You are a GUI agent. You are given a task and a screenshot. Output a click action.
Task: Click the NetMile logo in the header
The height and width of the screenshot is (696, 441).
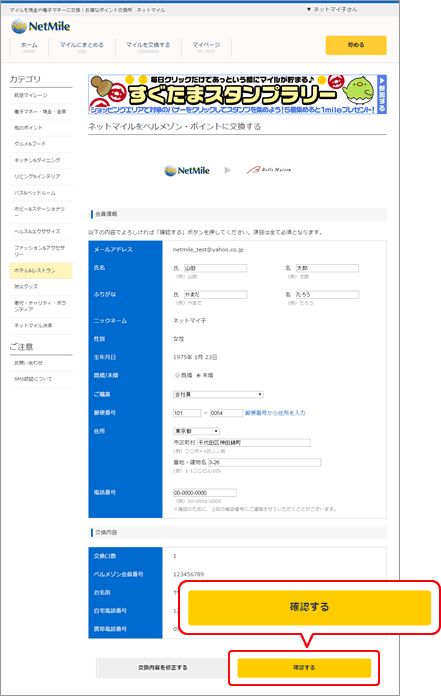pyautogui.click(x=41, y=27)
